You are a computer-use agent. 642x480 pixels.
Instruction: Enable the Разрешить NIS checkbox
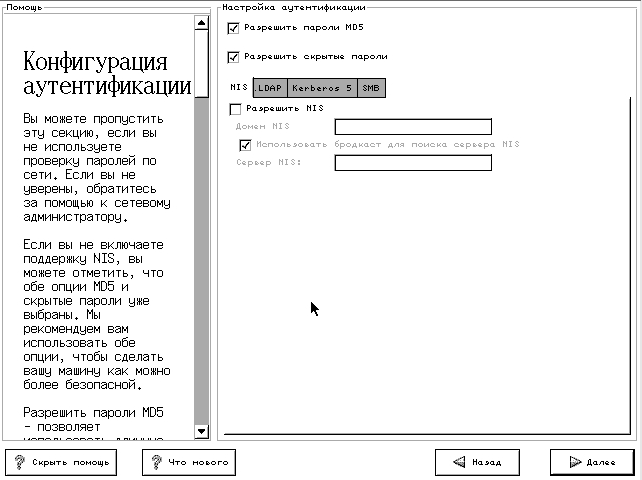pyautogui.click(x=235, y=108)
